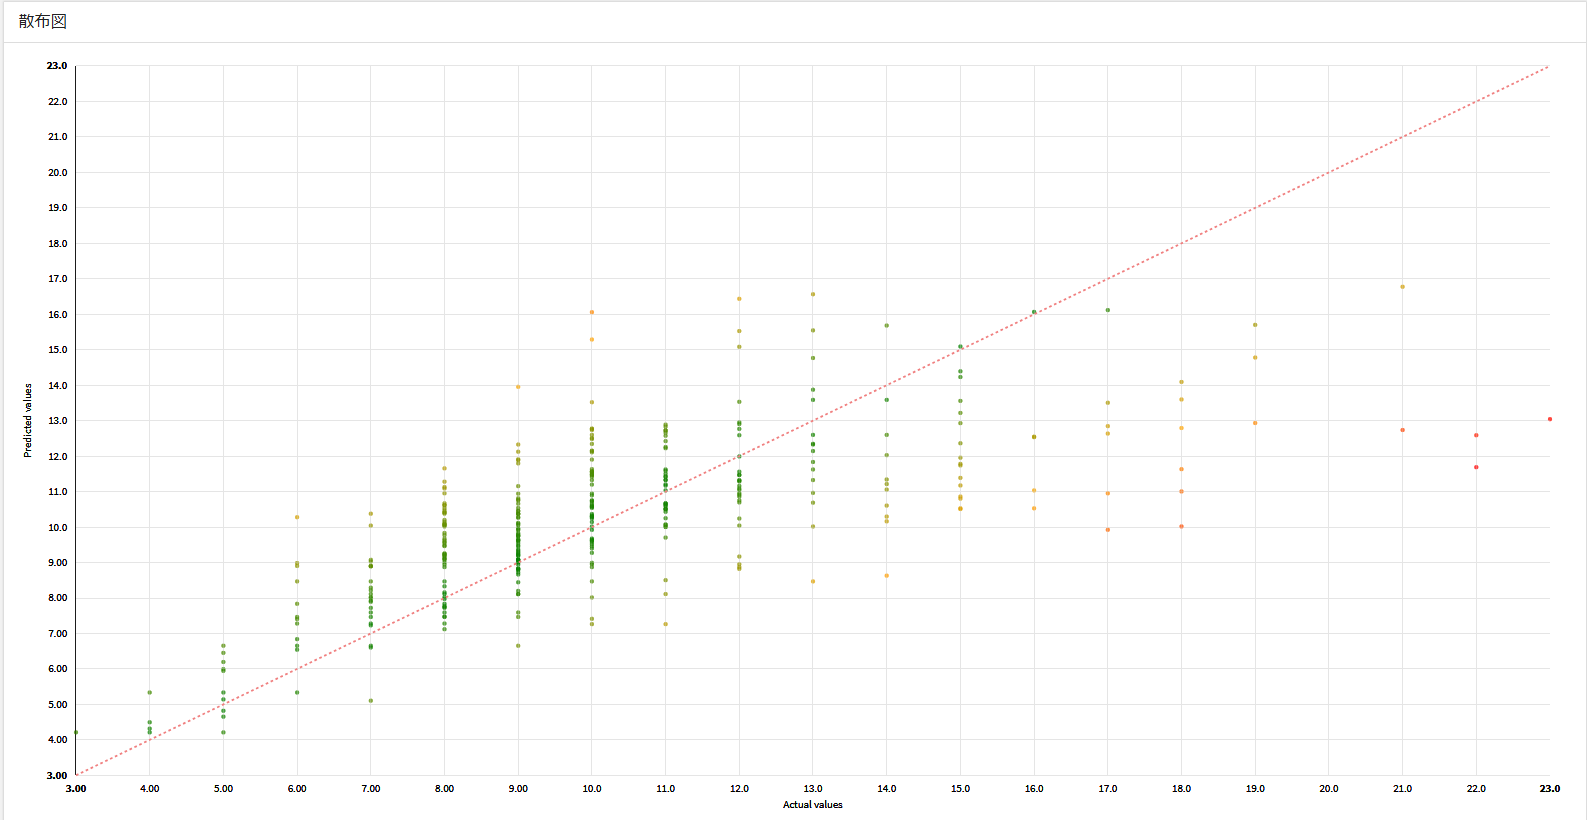The image size is (1587, 820).
Task: Select the x-axis tick label 15.0
Action: click(960, 789)
